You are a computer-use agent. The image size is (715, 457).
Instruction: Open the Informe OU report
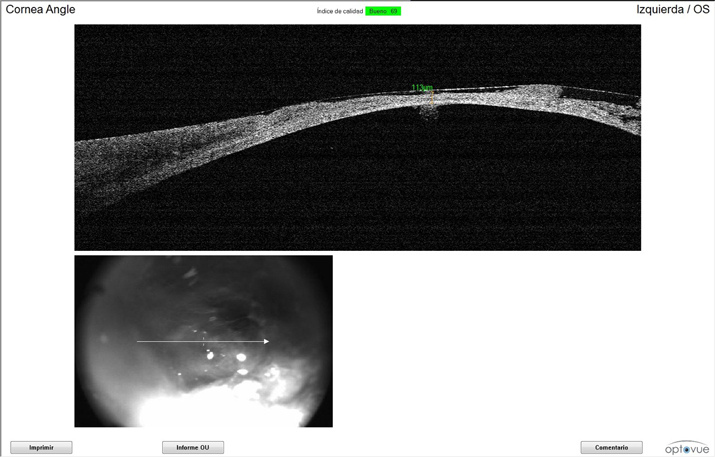click(x=193, y=448)
